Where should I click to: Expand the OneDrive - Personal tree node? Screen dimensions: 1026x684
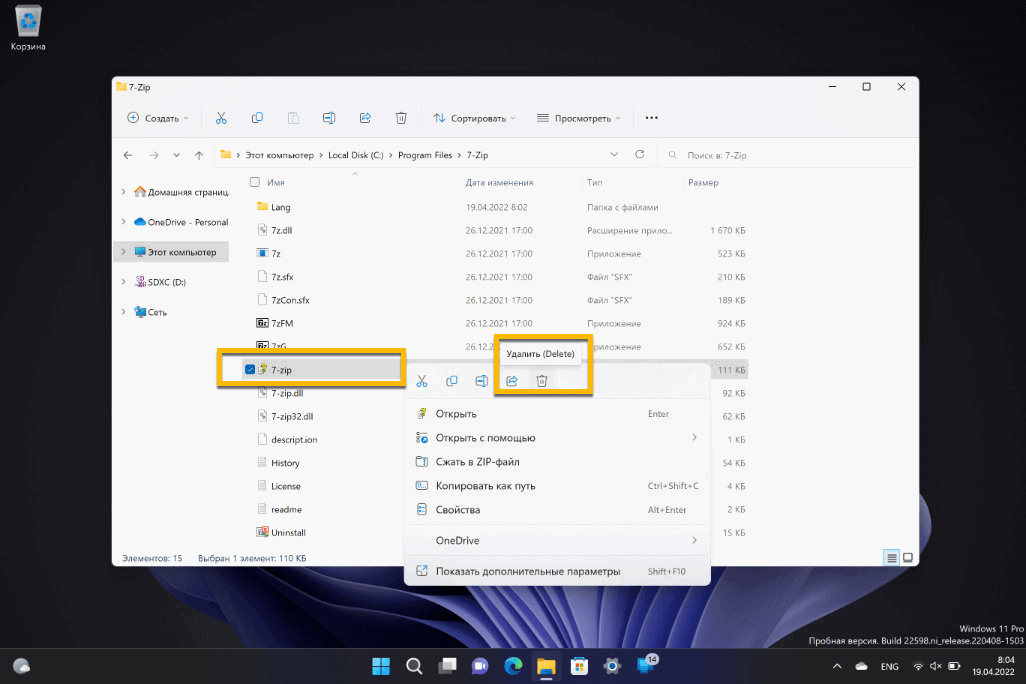(123, 222)
